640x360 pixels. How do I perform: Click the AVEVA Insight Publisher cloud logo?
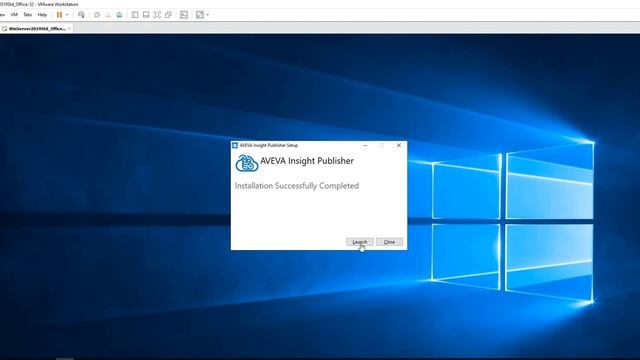pyautogui.click(x=247, y=163)
